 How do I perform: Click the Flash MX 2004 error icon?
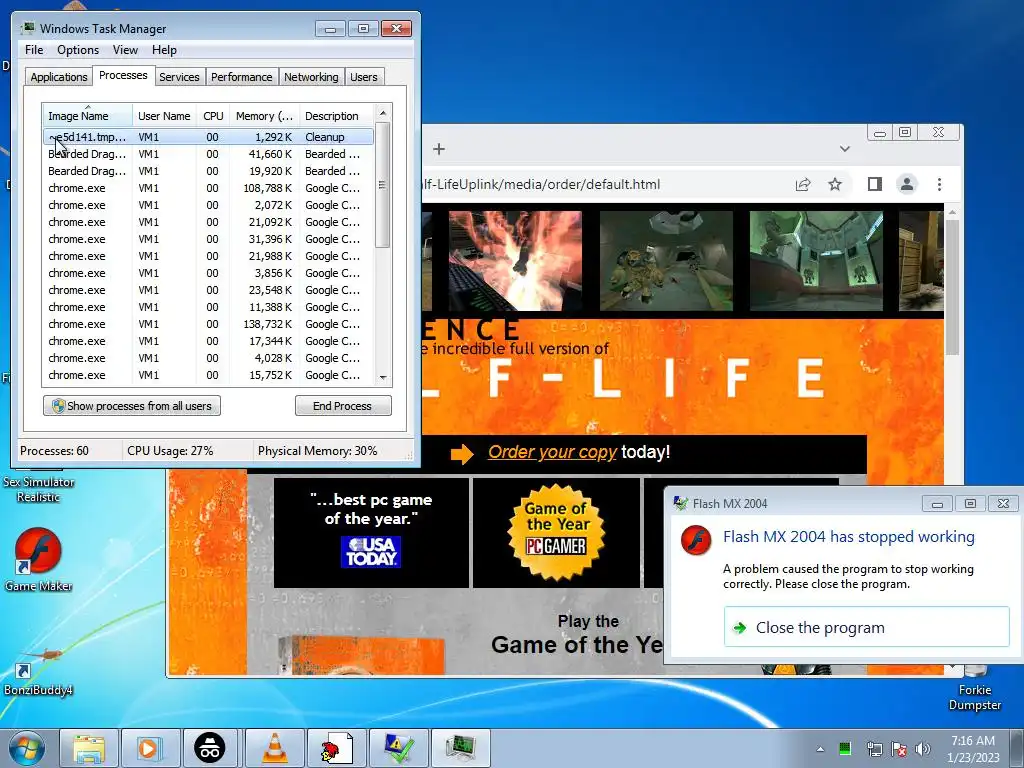click(x=696, y=540)
